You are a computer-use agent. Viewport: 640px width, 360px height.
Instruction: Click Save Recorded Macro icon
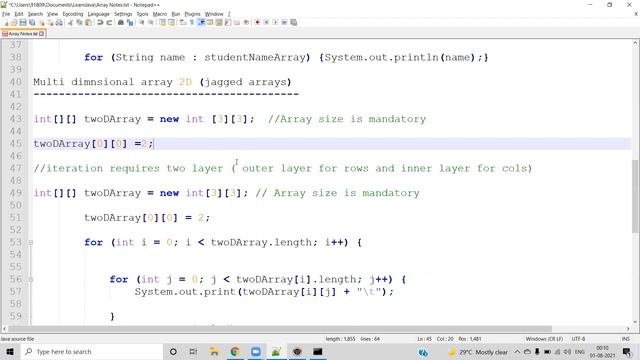[x=293, y=22]
